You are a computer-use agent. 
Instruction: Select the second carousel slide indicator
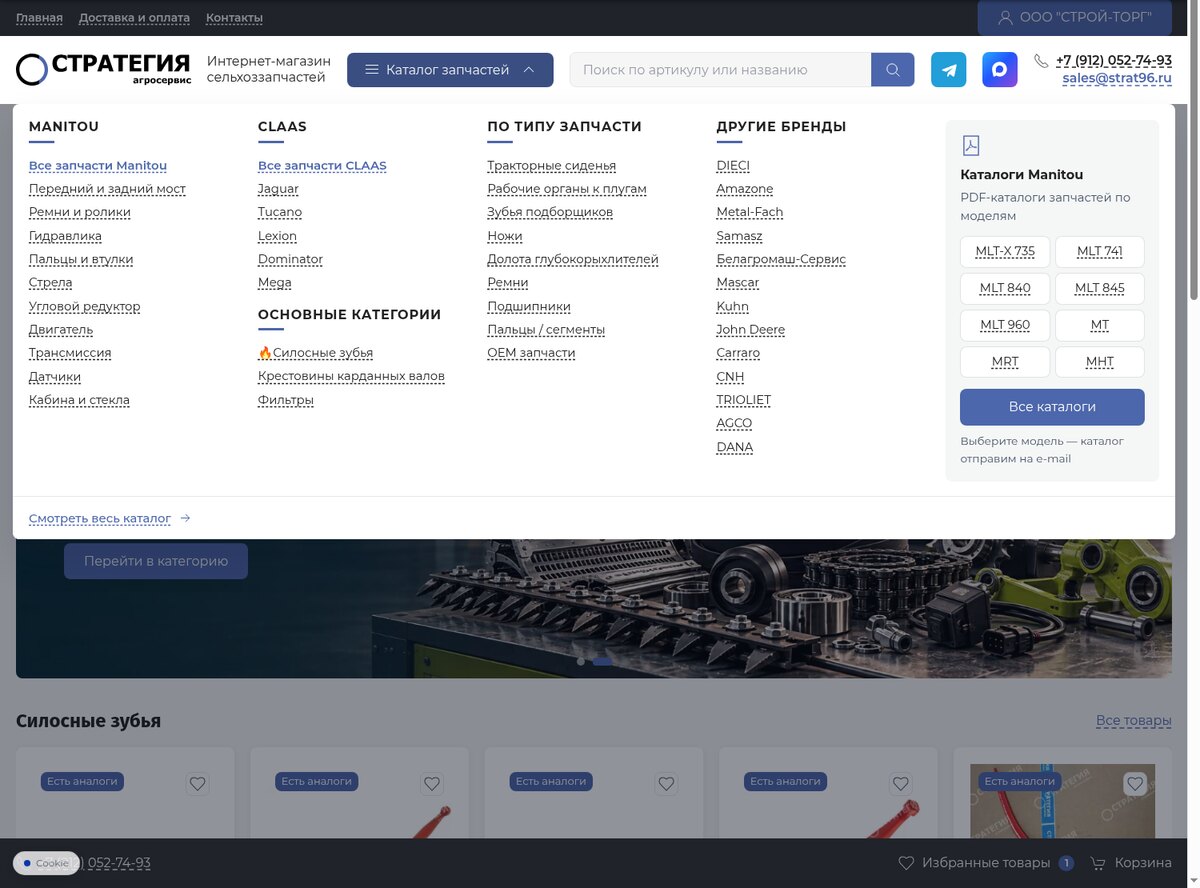click(602, 662)
